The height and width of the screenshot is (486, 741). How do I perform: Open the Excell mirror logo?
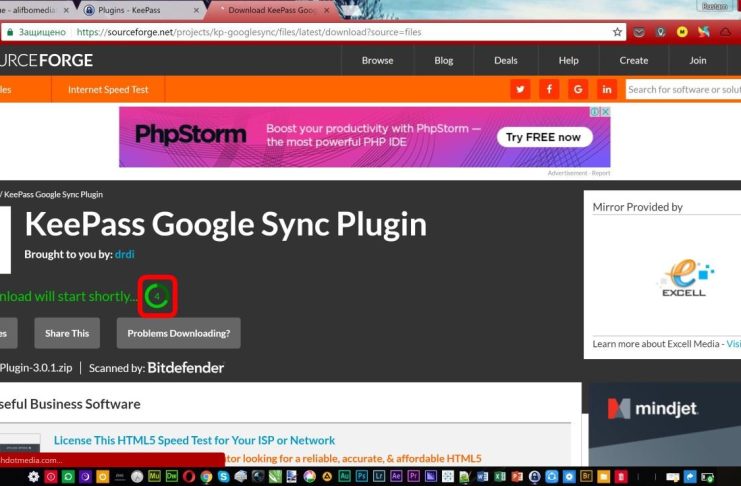pos(684,278)
